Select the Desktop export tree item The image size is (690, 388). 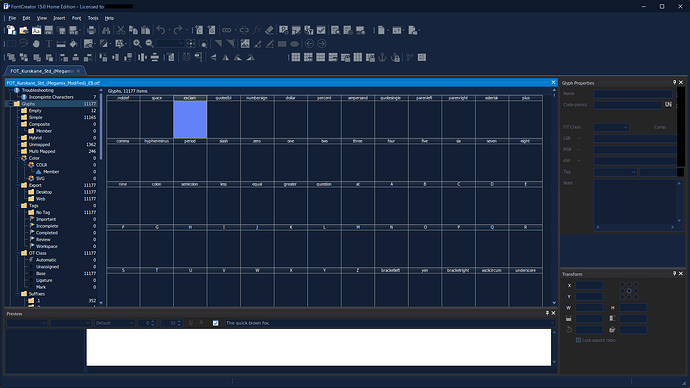[44, 192]
